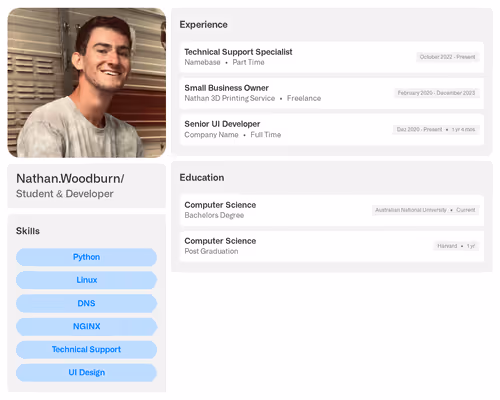Image resolution: width=500 pixels, height=400 pixels.
Task: Choose the NGINX skill pill
Action: (x=86, y=326)
